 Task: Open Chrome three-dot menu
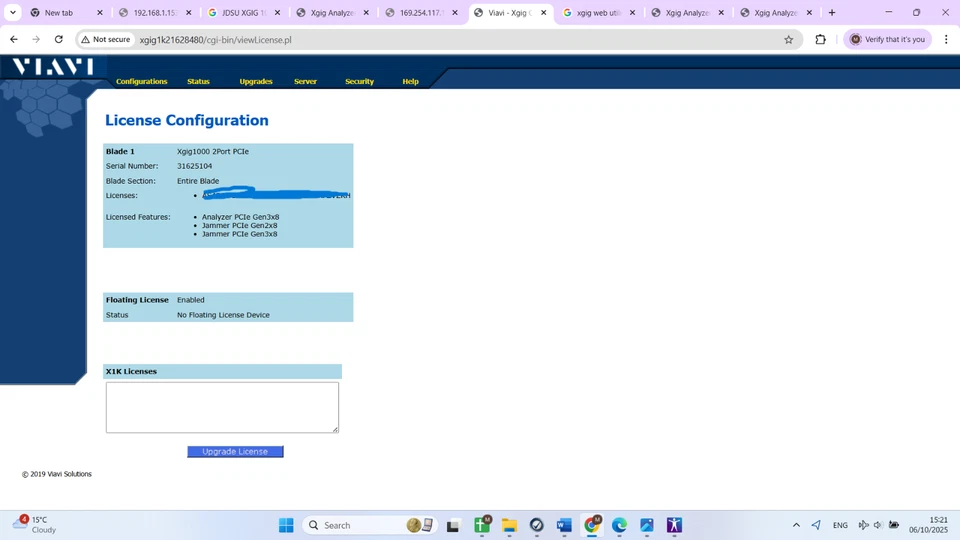point(946,39)
